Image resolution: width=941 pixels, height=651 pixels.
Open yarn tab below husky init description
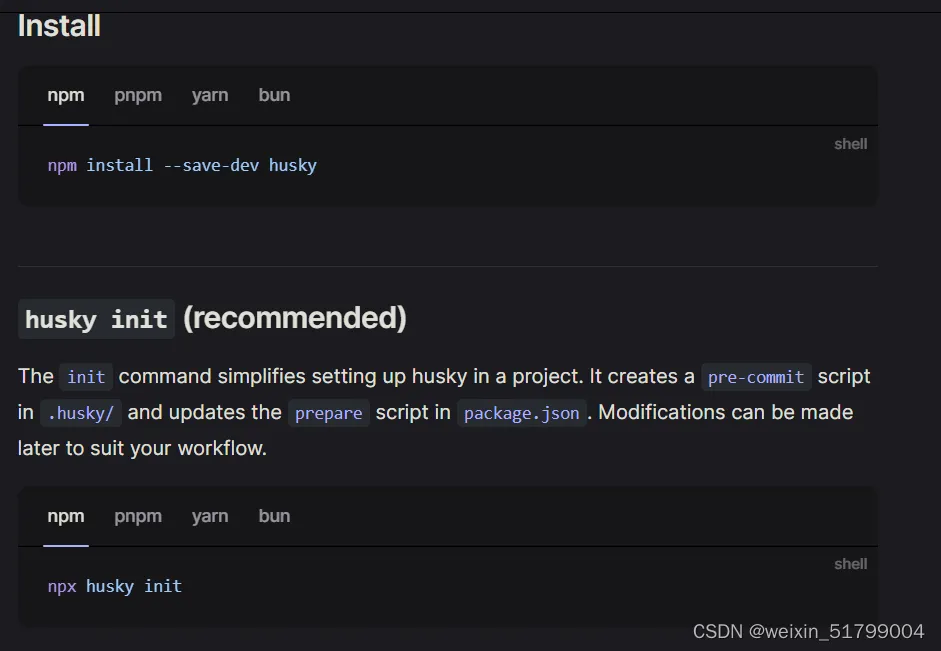(210, 517)
